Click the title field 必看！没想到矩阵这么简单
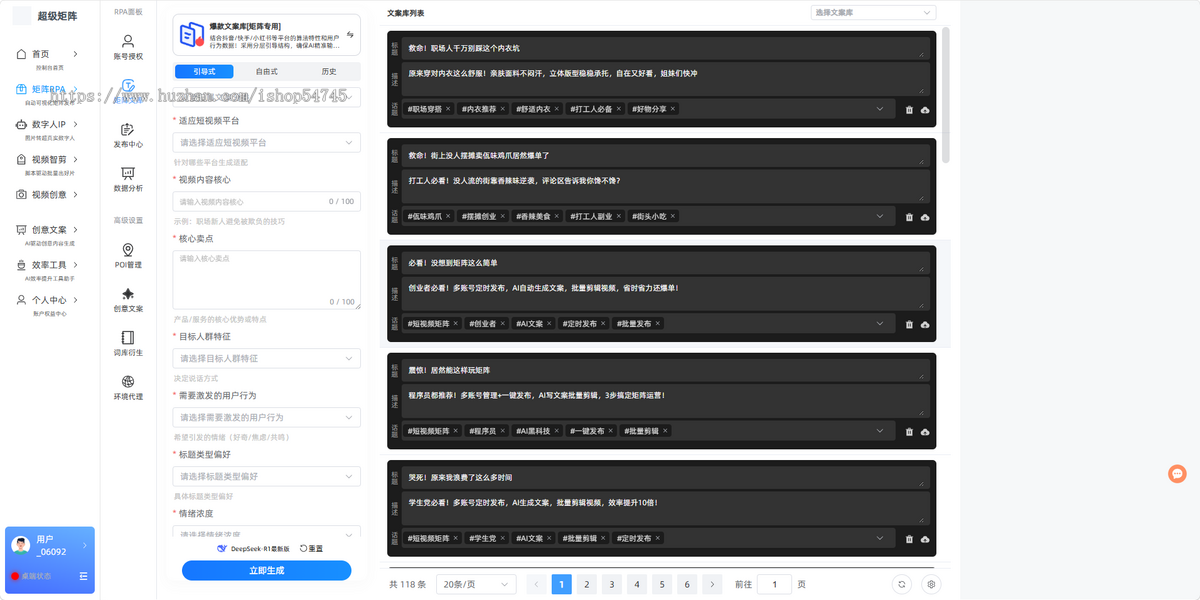Image resolution: width=1200 pixels, height=600 pixels. pos(665,263)
